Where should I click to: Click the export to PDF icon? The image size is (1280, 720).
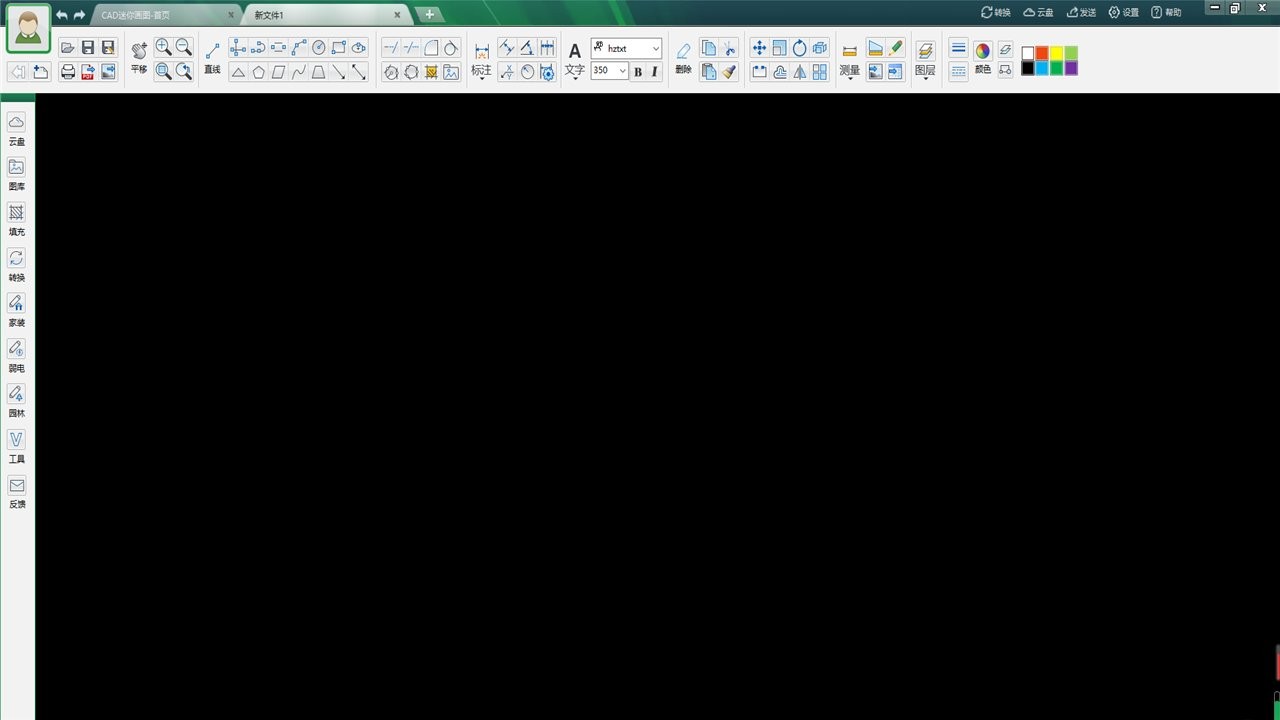pos(88,72)
